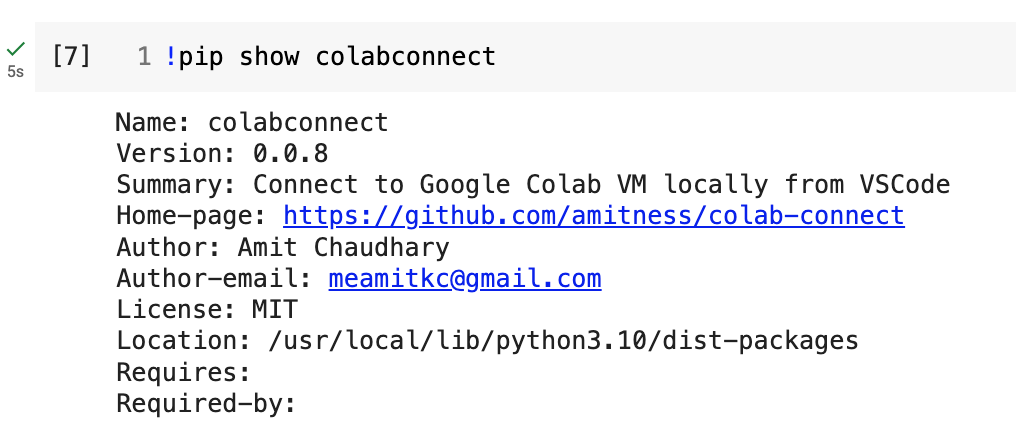1016x444 pixels.
Task: Click the 5s execution time label
Action: pyautogui.click(x=16, y=72)
